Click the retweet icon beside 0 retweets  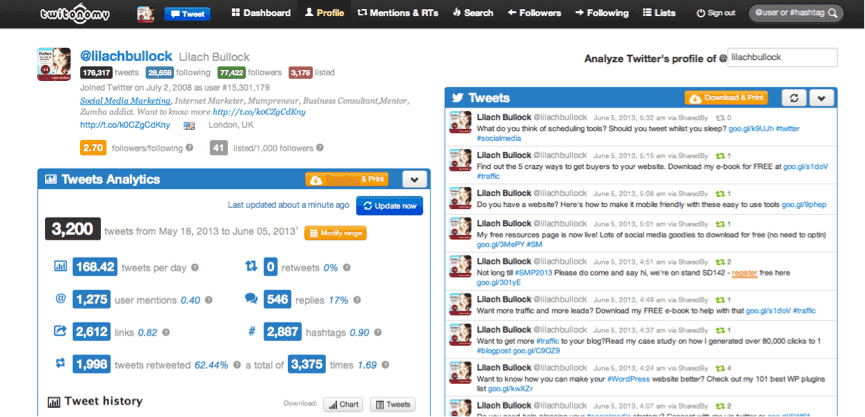[251, 266]
